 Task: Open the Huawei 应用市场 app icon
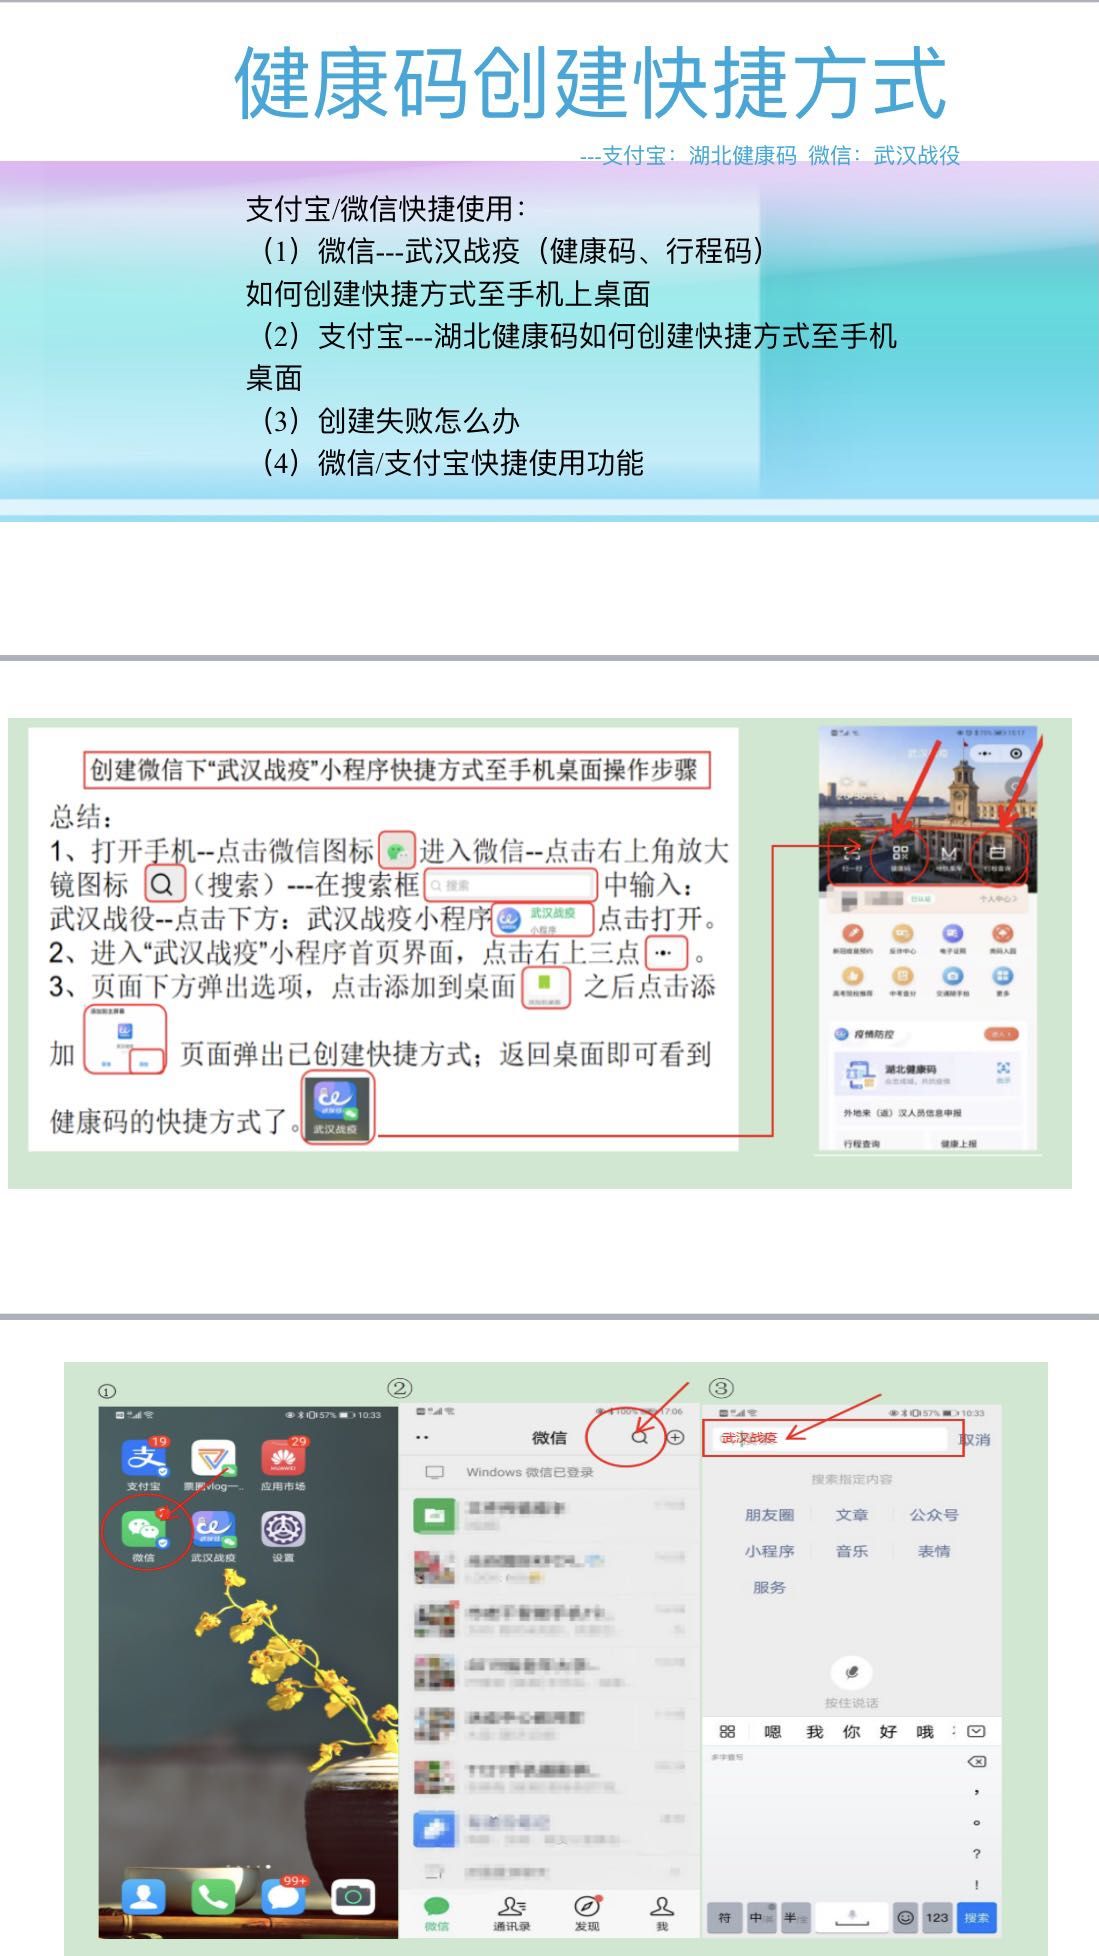click(283, 1459)
